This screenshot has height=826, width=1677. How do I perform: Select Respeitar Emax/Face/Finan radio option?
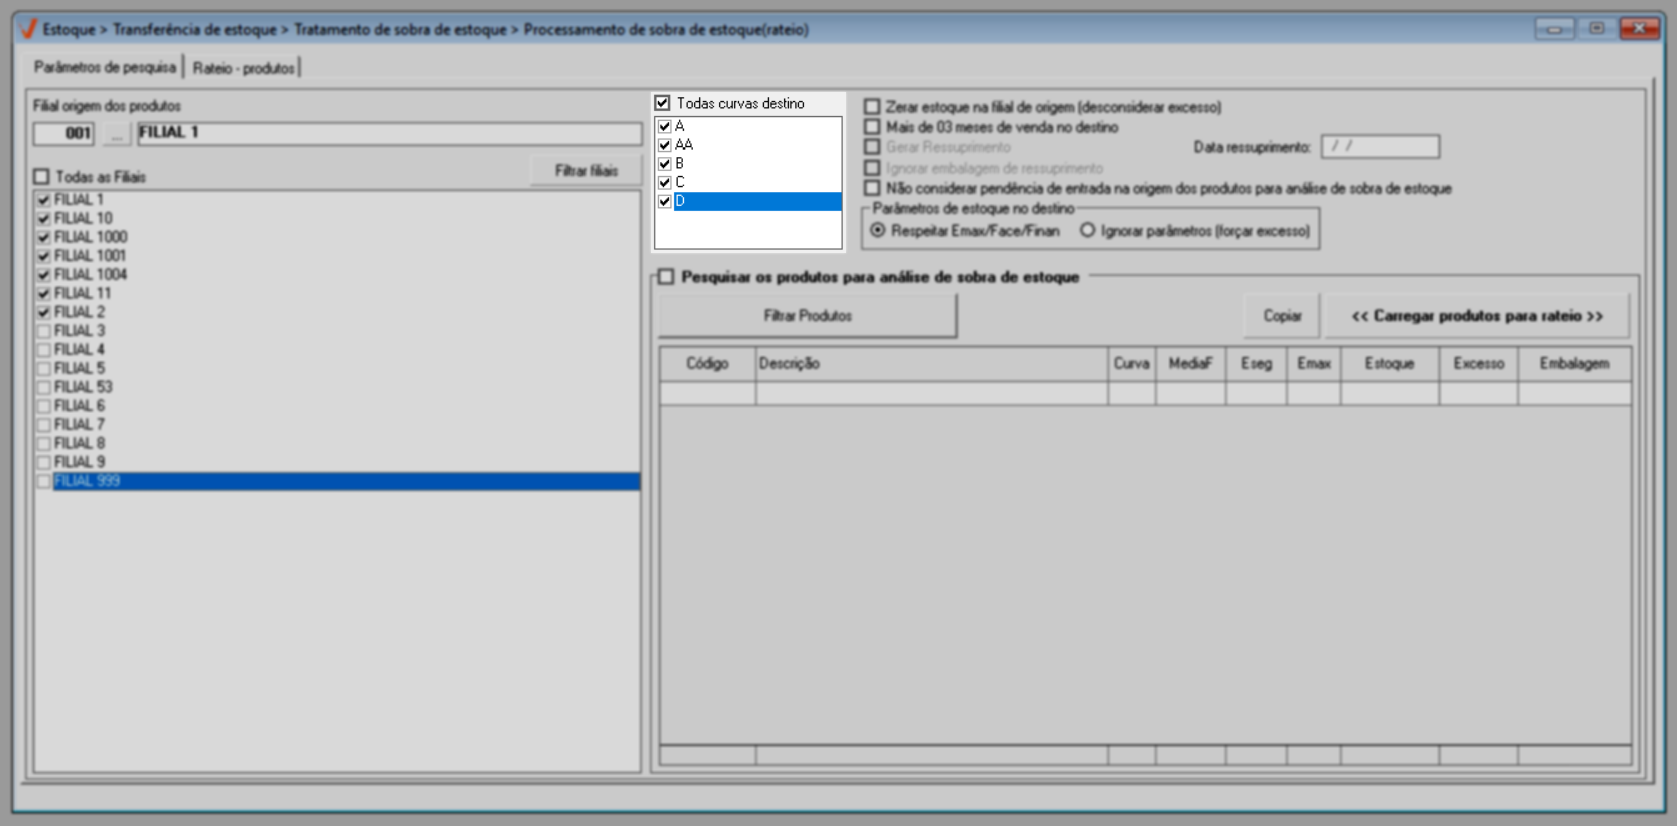point(878,231)
